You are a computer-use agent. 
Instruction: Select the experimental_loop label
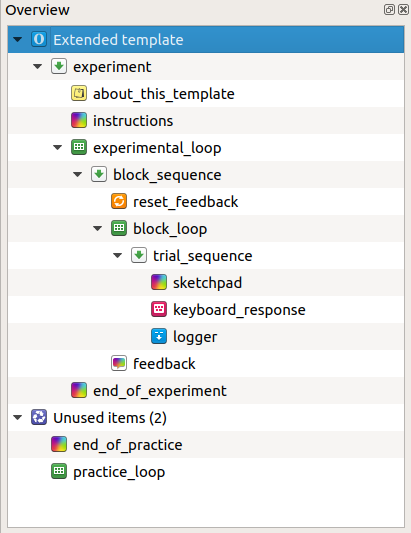click(x=157, y=148)
